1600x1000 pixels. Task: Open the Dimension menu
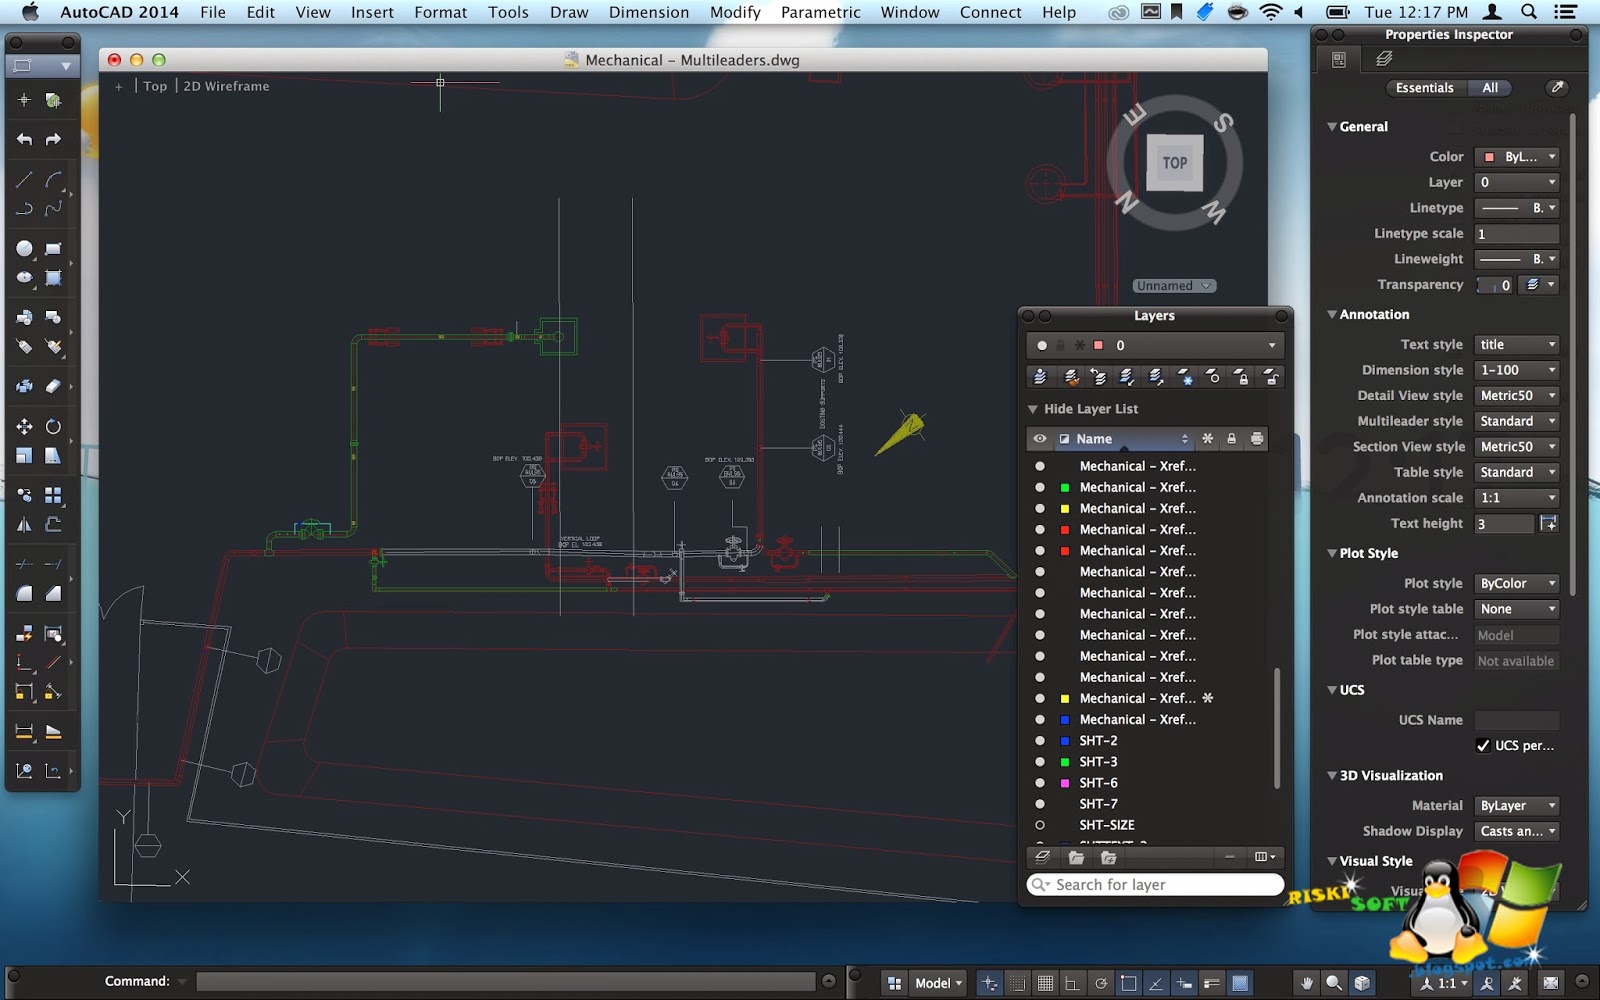pos(649,12)
